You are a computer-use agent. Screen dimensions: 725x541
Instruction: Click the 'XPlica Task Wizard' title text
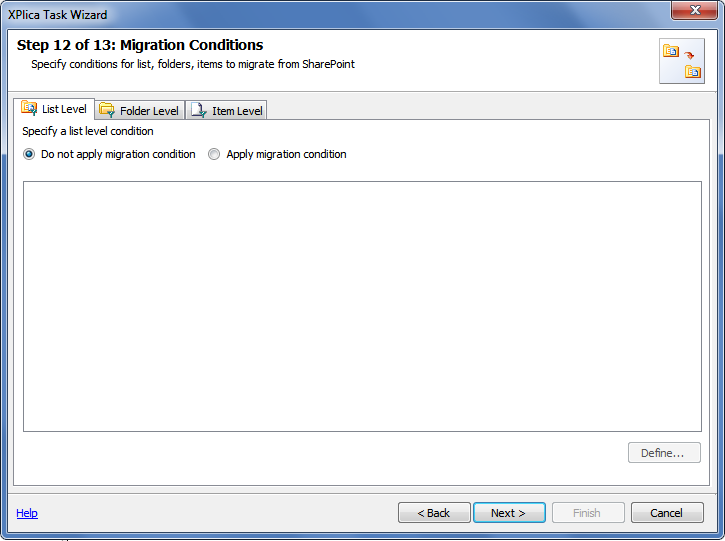(x=57, y=15)
